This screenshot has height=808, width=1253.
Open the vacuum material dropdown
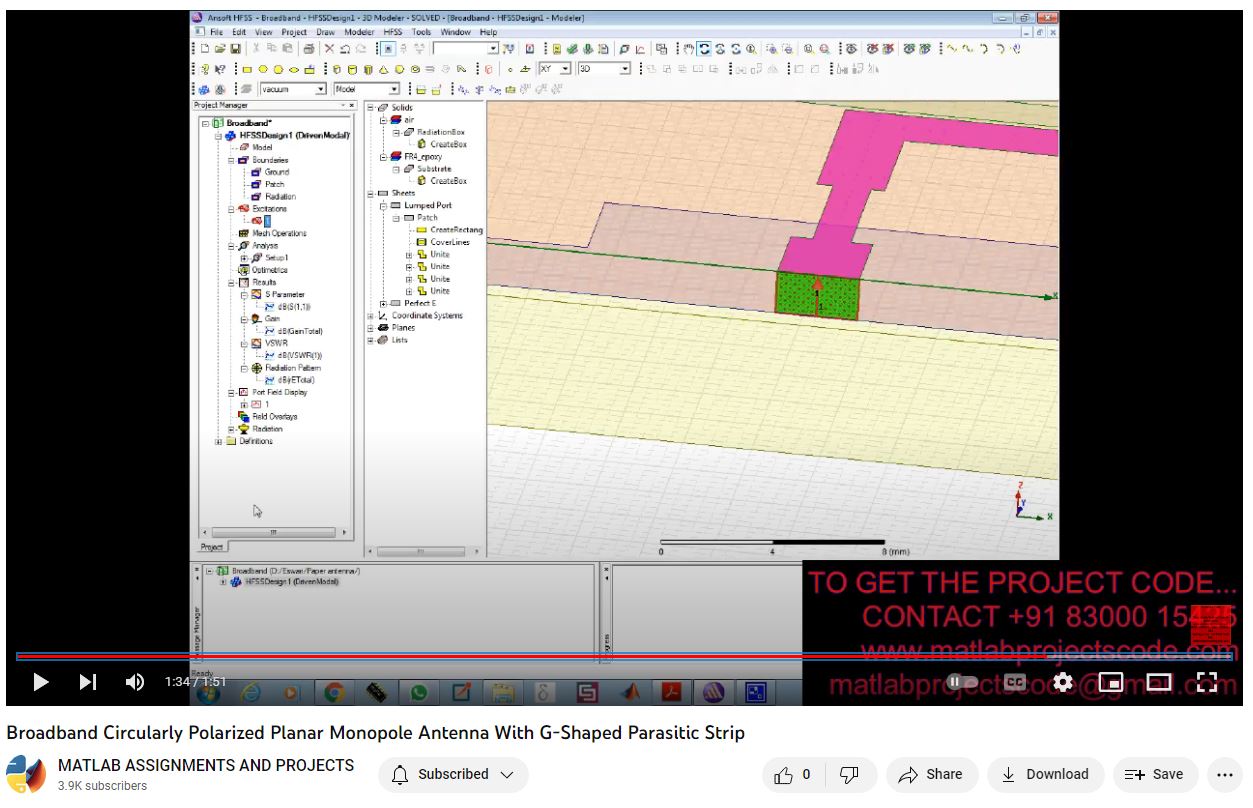coord(321,89)
